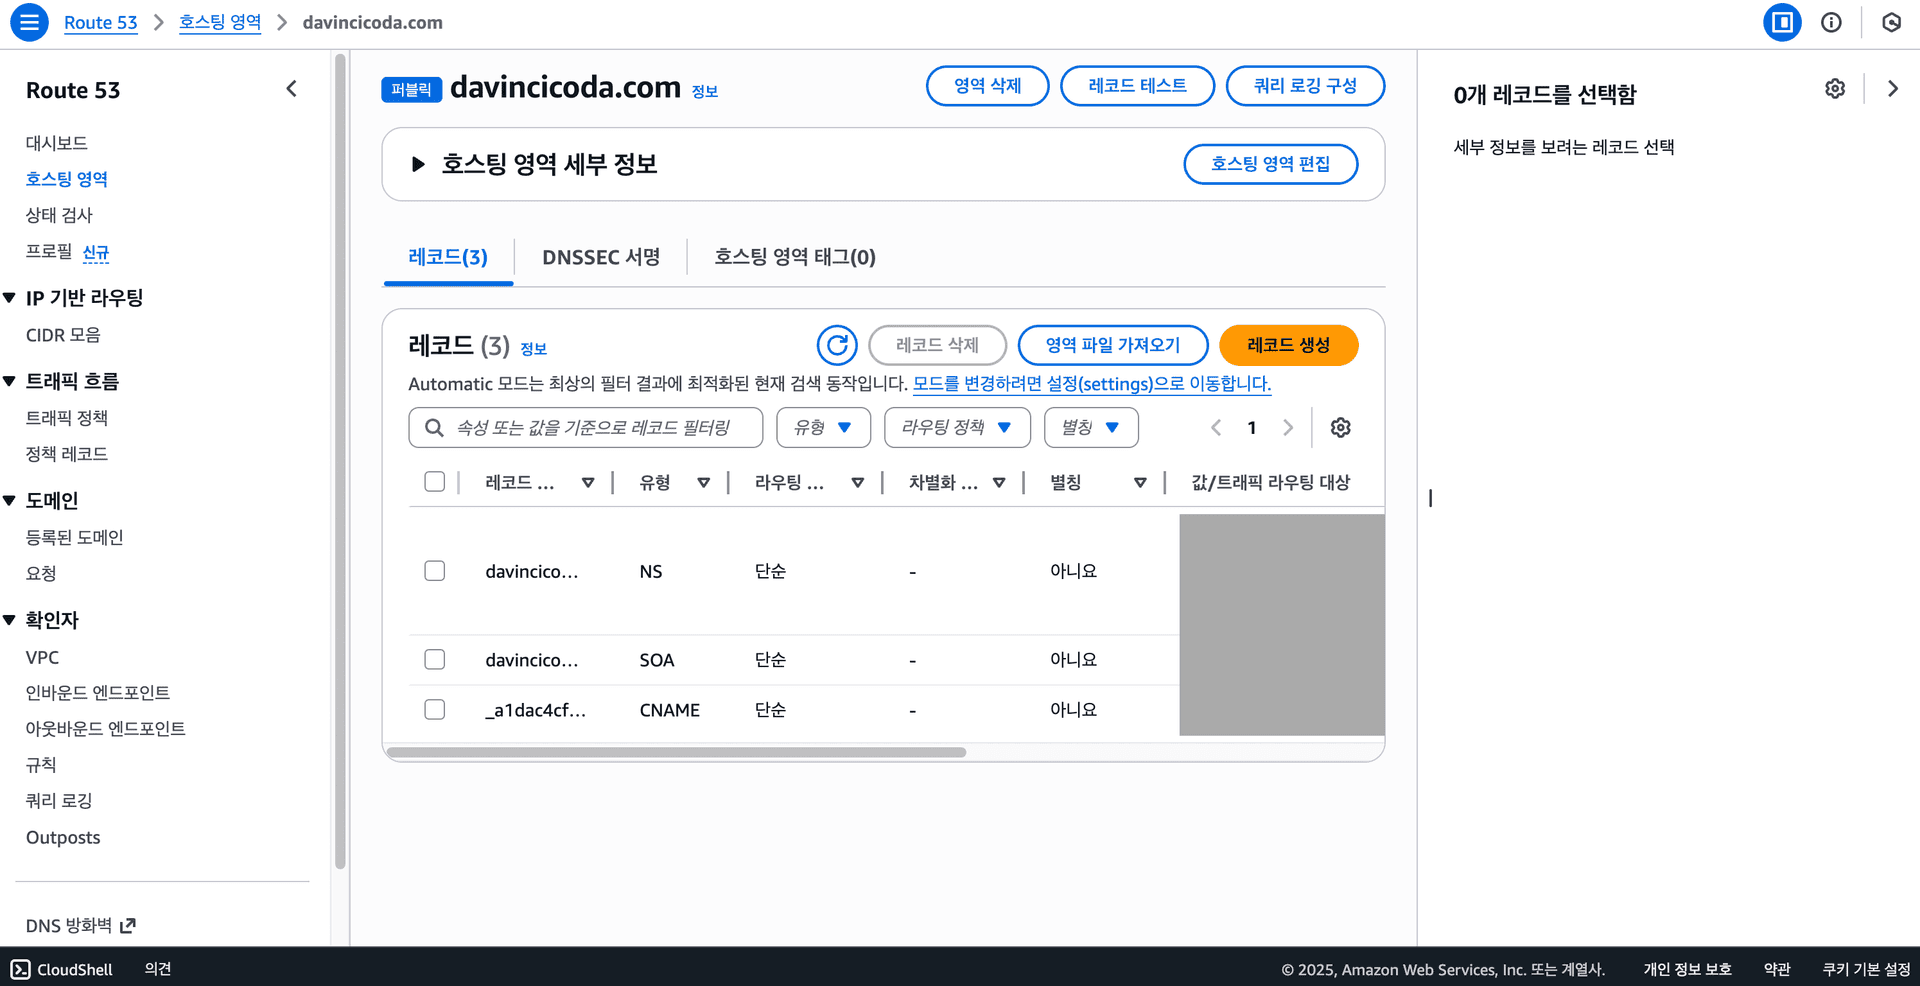Open the notifications icon top right
Image resolution: width=1920 pixels, height=986 pixels.
1889,22
